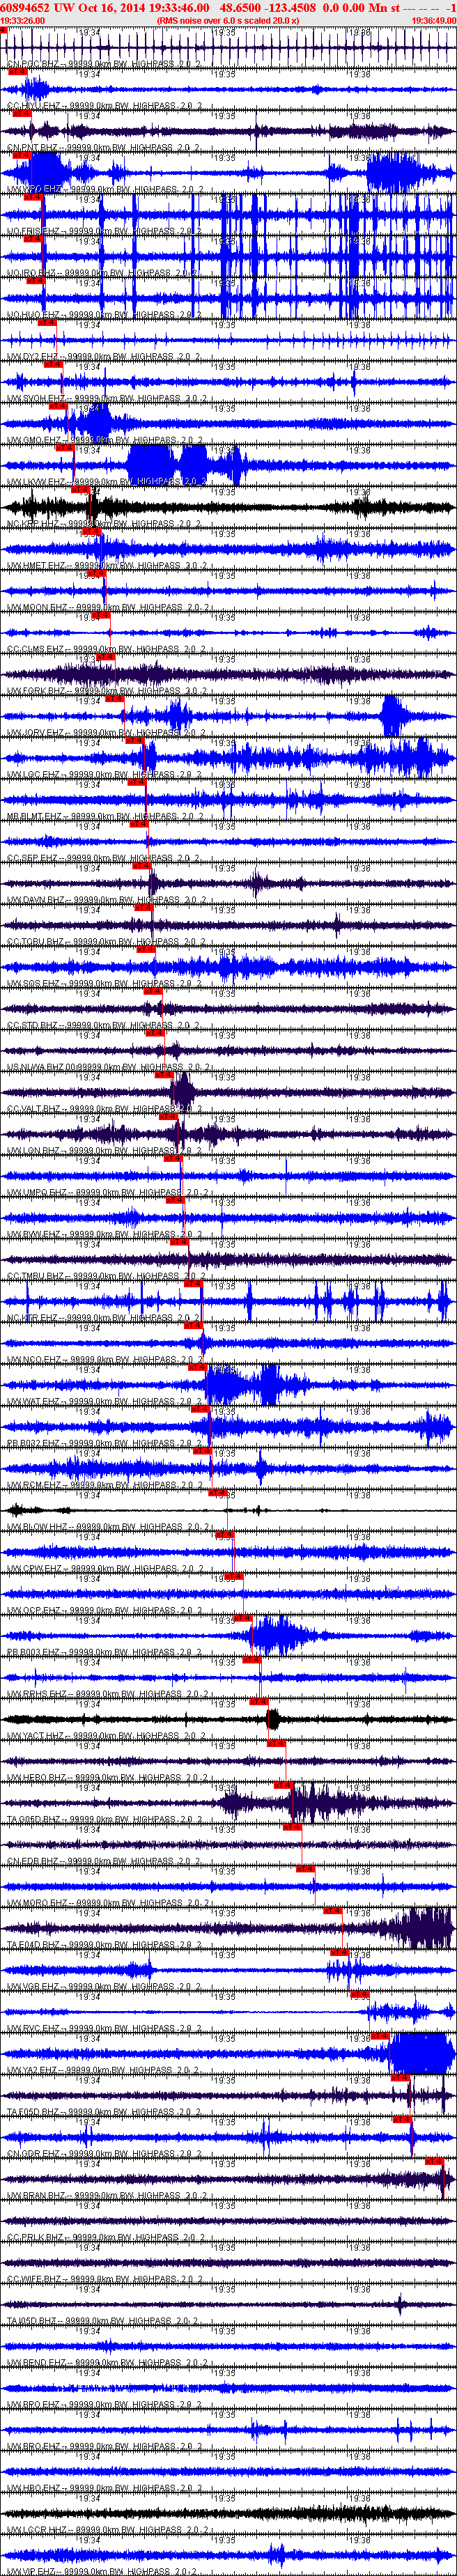Click the red pick marker on UW.BRAN trace

[435, 2161]
